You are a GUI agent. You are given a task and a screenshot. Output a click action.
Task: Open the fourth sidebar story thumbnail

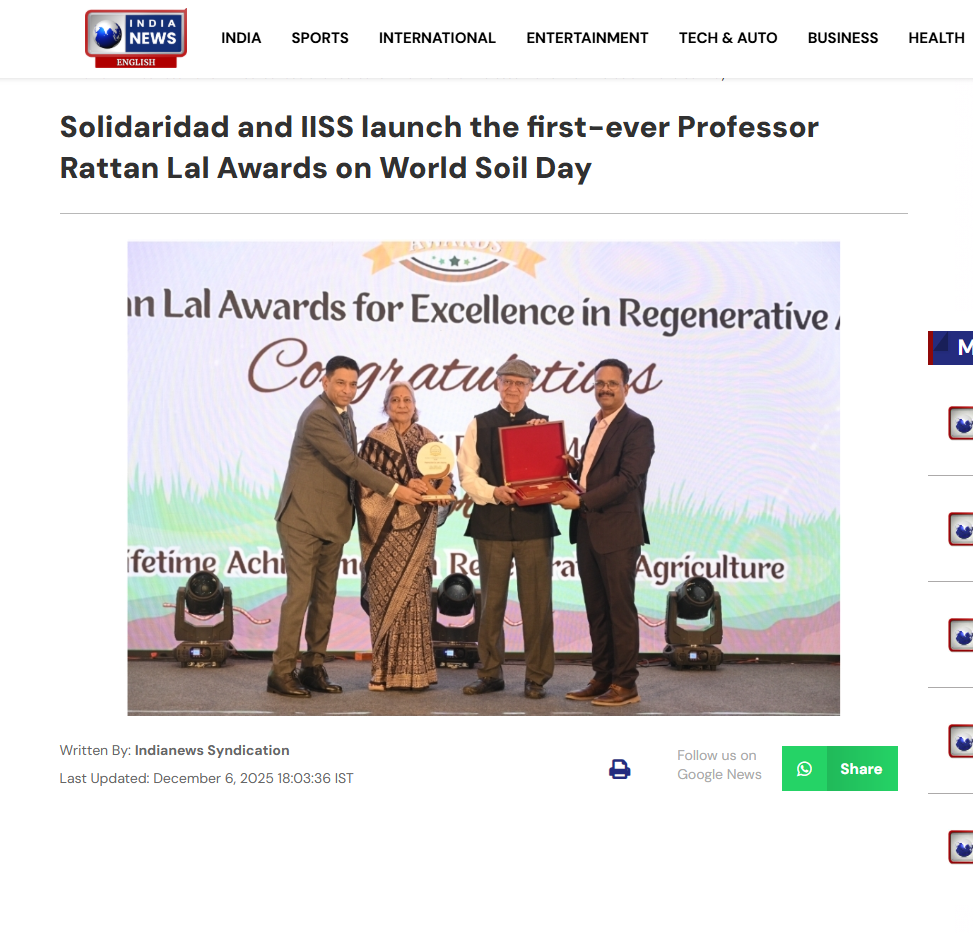(961, 741)
